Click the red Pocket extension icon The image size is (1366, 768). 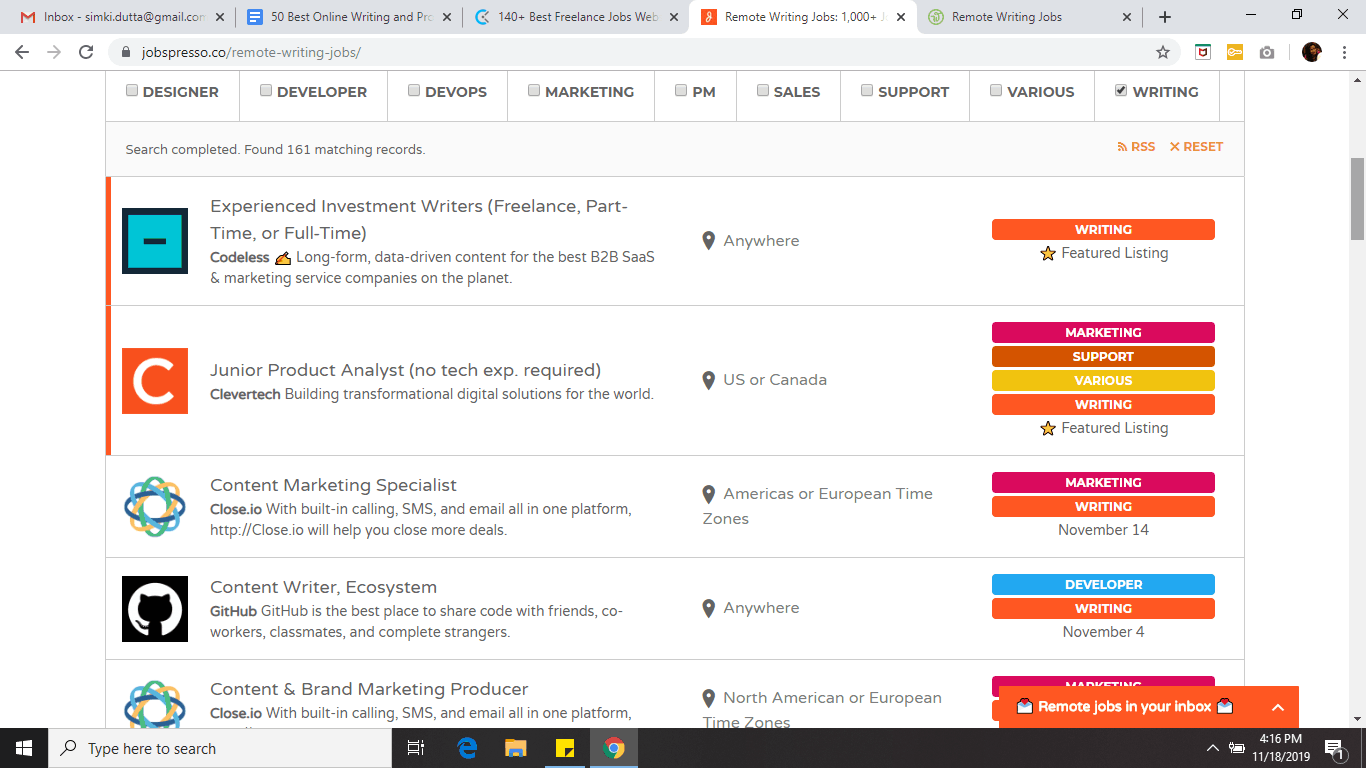coord(1203,52)
